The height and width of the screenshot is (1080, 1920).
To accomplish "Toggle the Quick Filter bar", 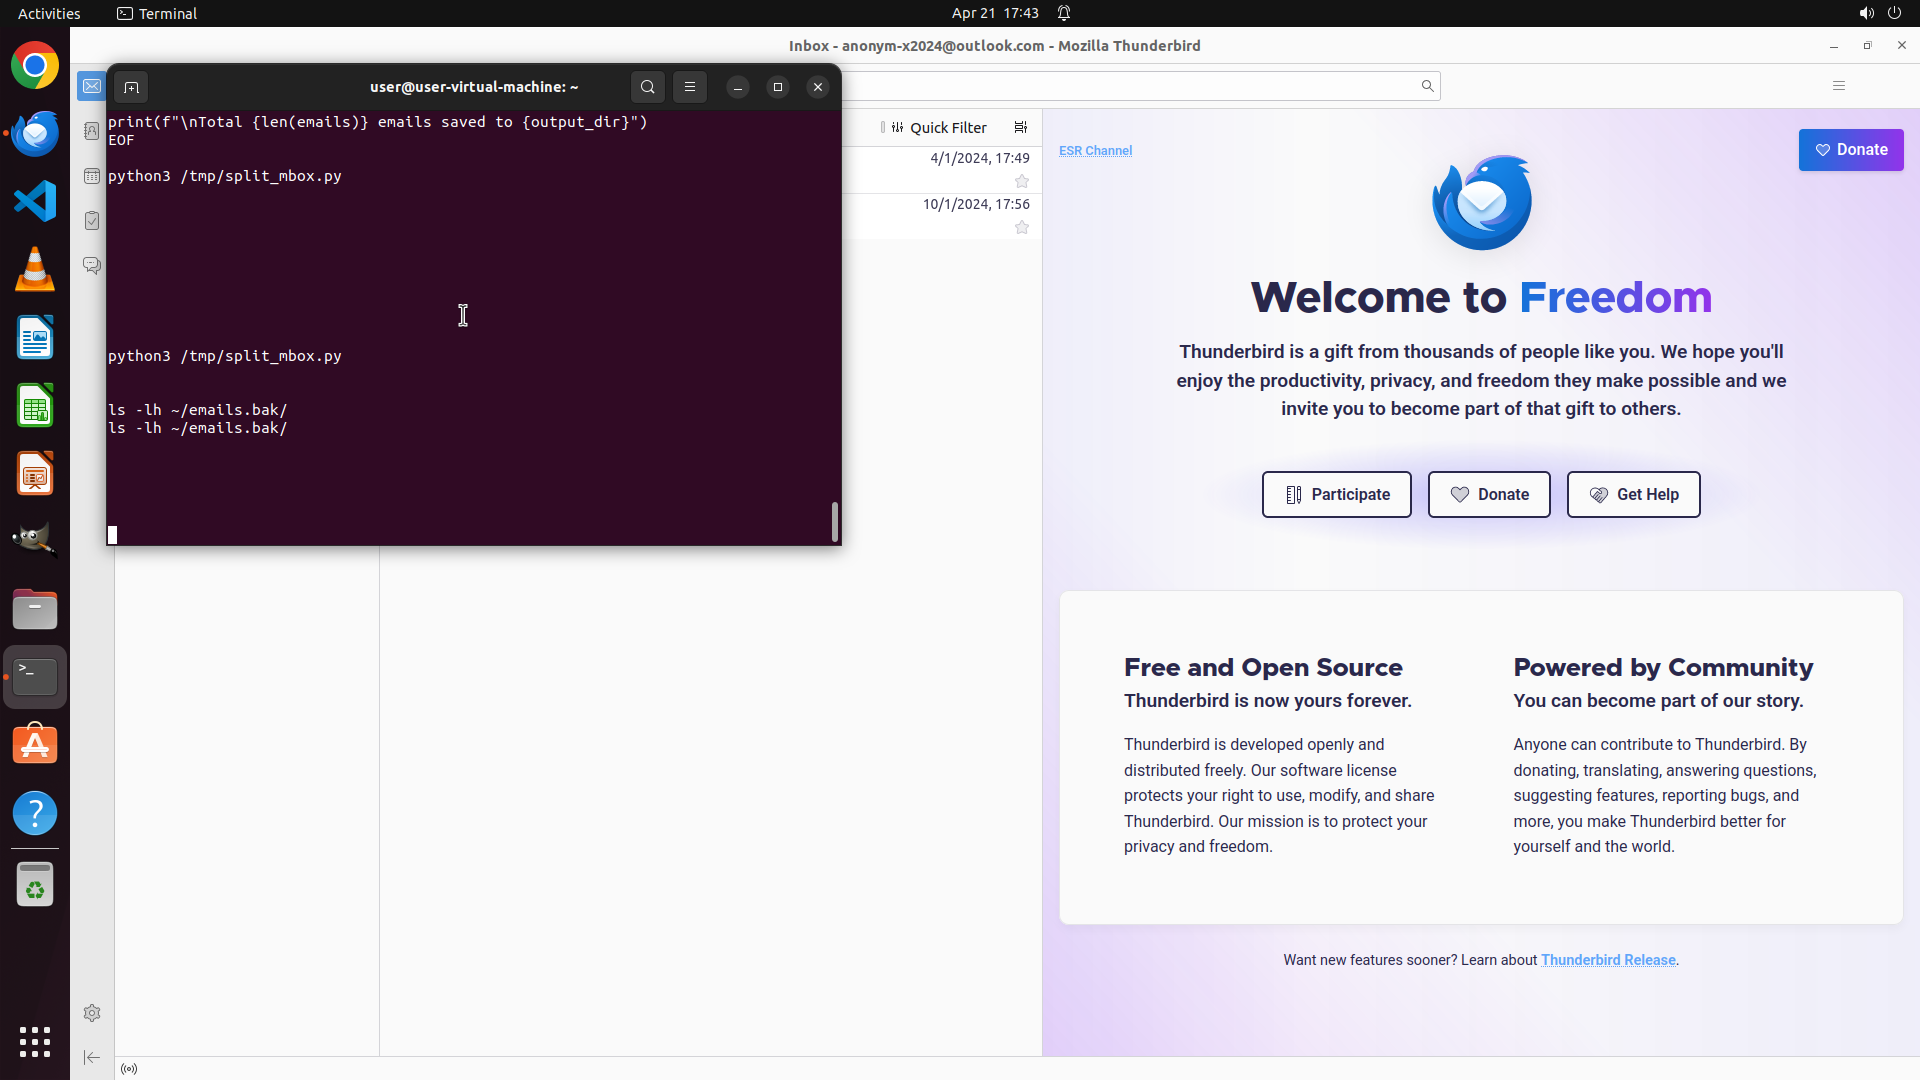I will pyautogui.click(x=938, y=128).
